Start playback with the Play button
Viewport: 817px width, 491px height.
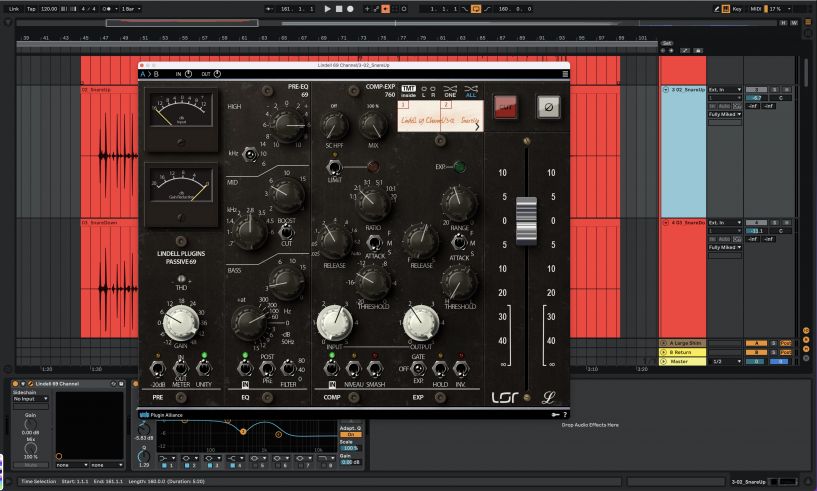pos(327,9)
